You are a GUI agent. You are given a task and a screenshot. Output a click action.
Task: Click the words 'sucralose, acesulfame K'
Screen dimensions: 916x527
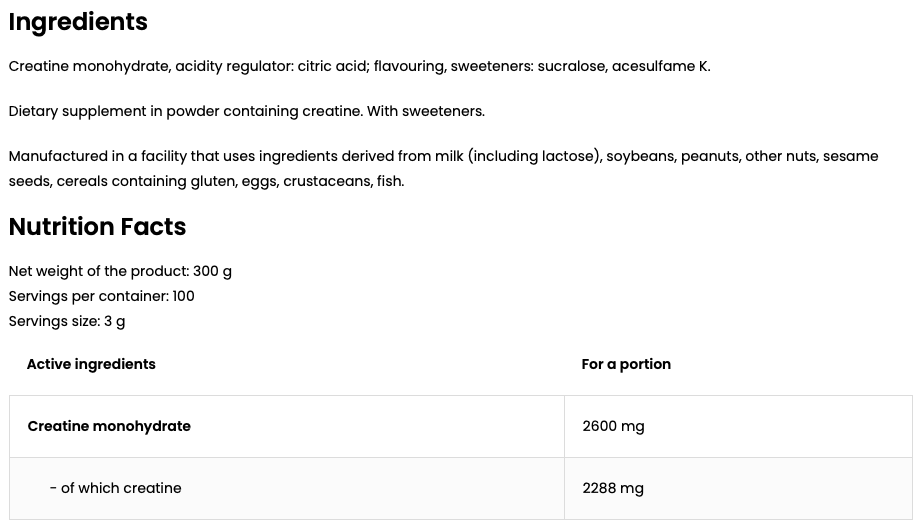[x=622, y=67]
